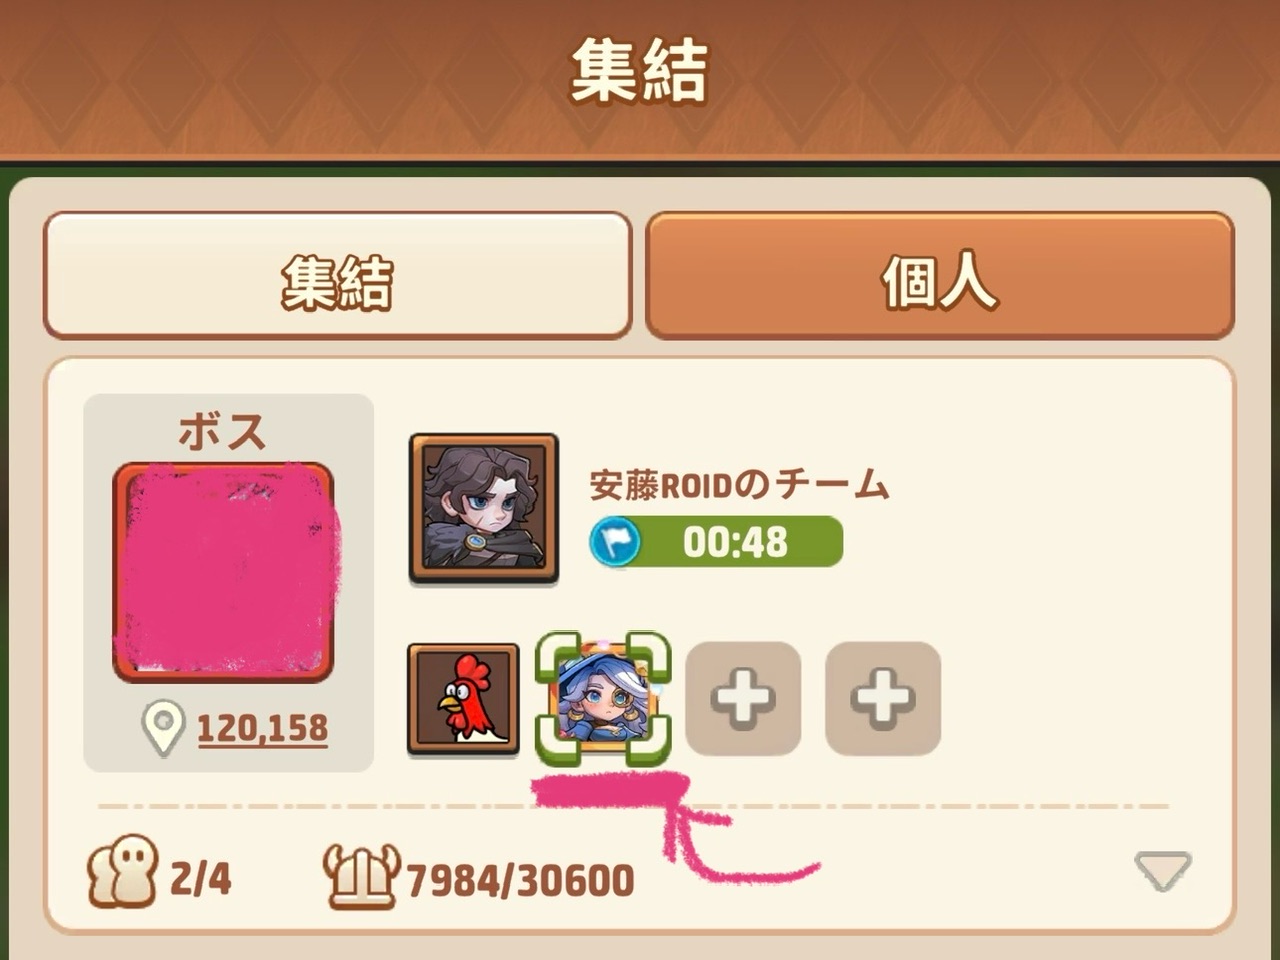Viewport: 1280px width, 960px height.
Task: Tap the ボス label above portrait
Action: (x=223, y=432)
